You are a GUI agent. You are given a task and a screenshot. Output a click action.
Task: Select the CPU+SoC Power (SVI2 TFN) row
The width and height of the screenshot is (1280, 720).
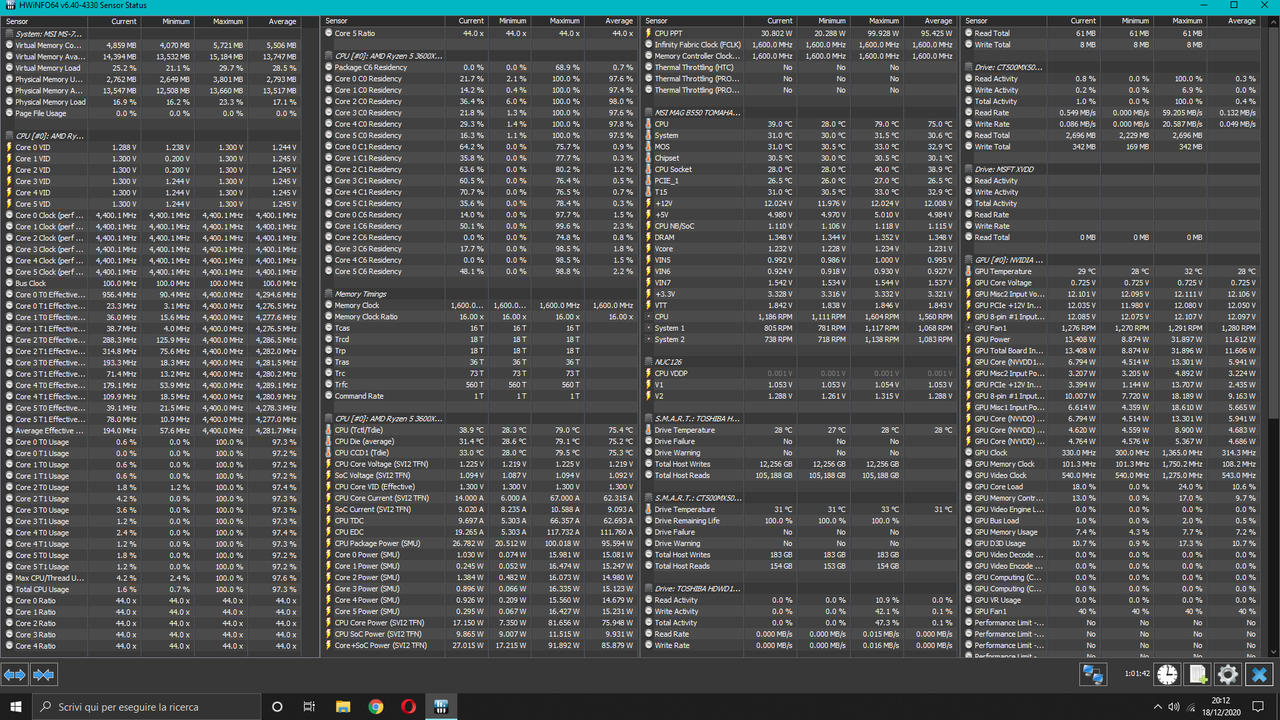point(479,645)
